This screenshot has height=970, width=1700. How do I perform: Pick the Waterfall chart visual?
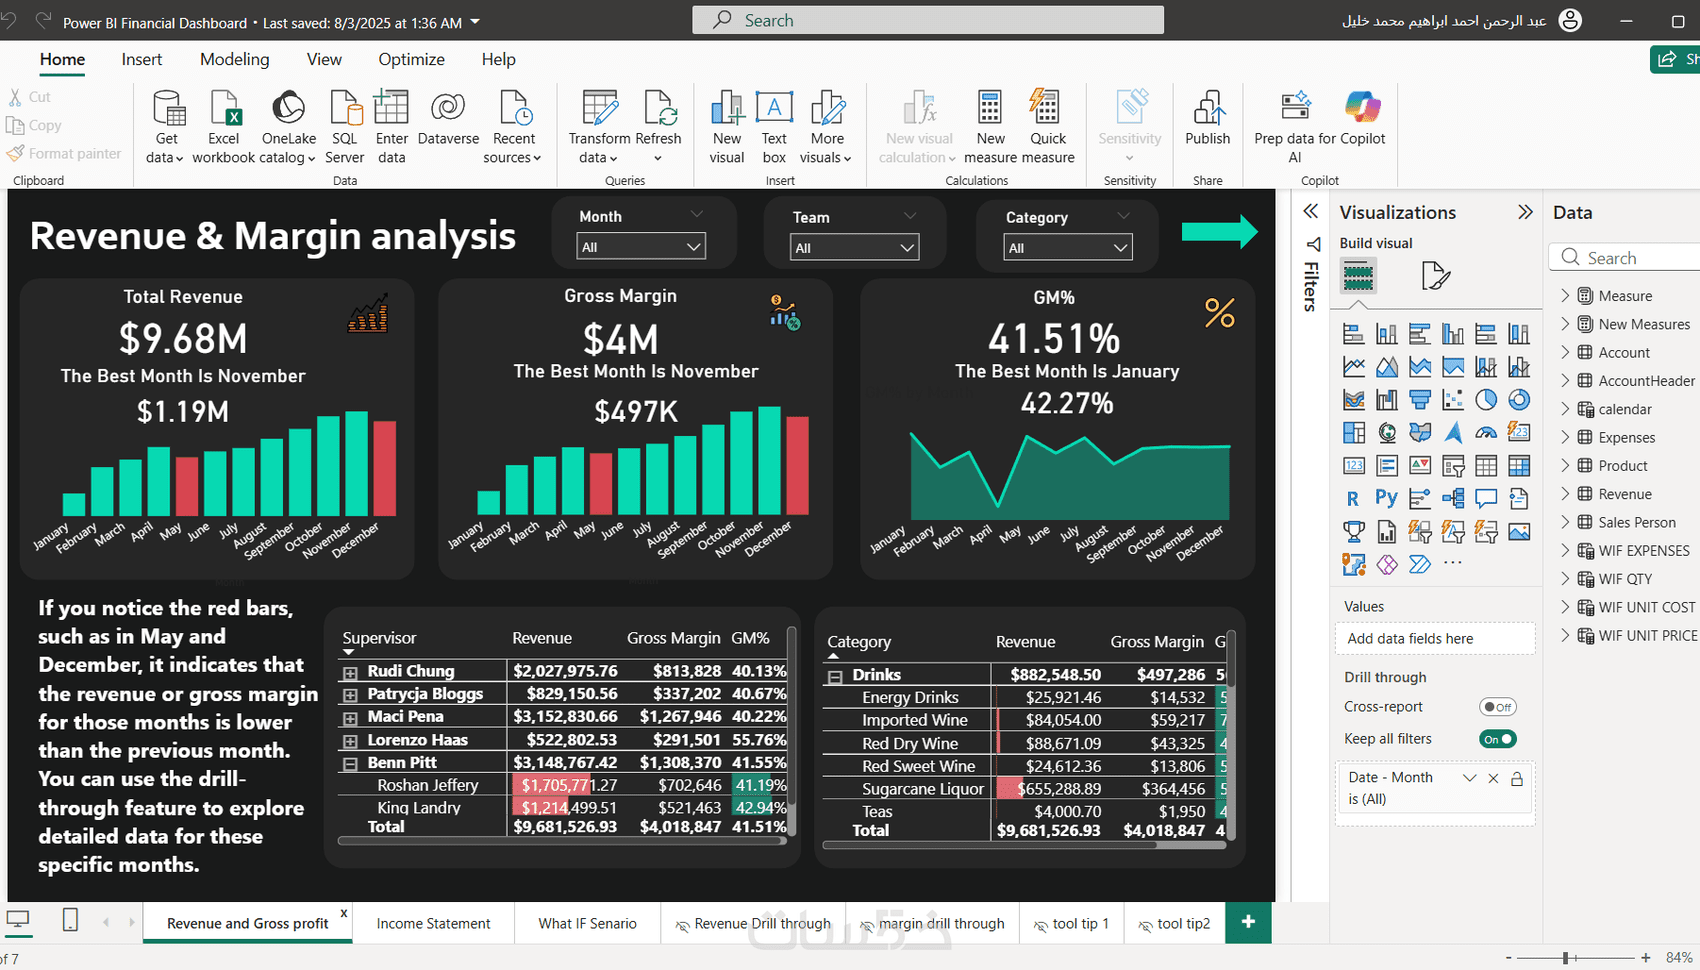pyautogui.click(x=1387, y=400)
